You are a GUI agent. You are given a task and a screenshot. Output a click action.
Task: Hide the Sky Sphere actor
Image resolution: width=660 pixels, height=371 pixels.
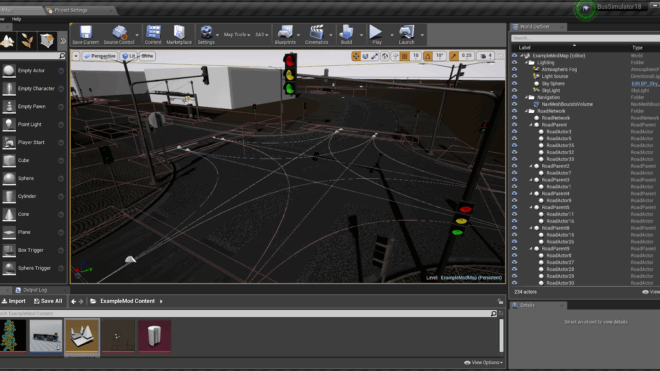[x=514, y=83]
